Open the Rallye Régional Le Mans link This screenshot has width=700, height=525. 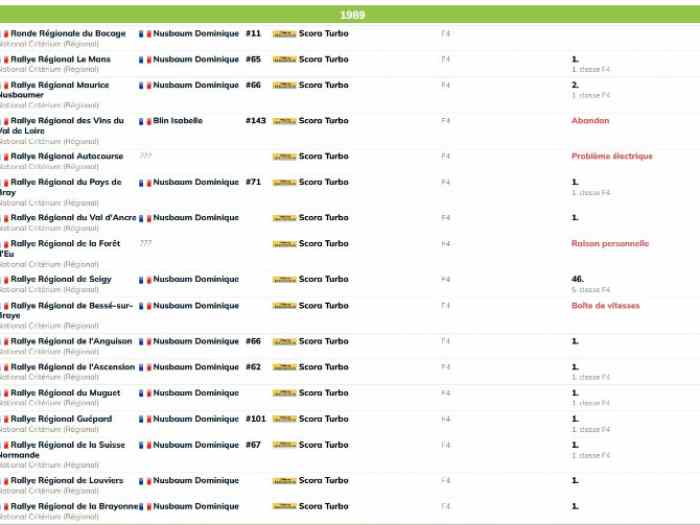(x=60, y=59)
